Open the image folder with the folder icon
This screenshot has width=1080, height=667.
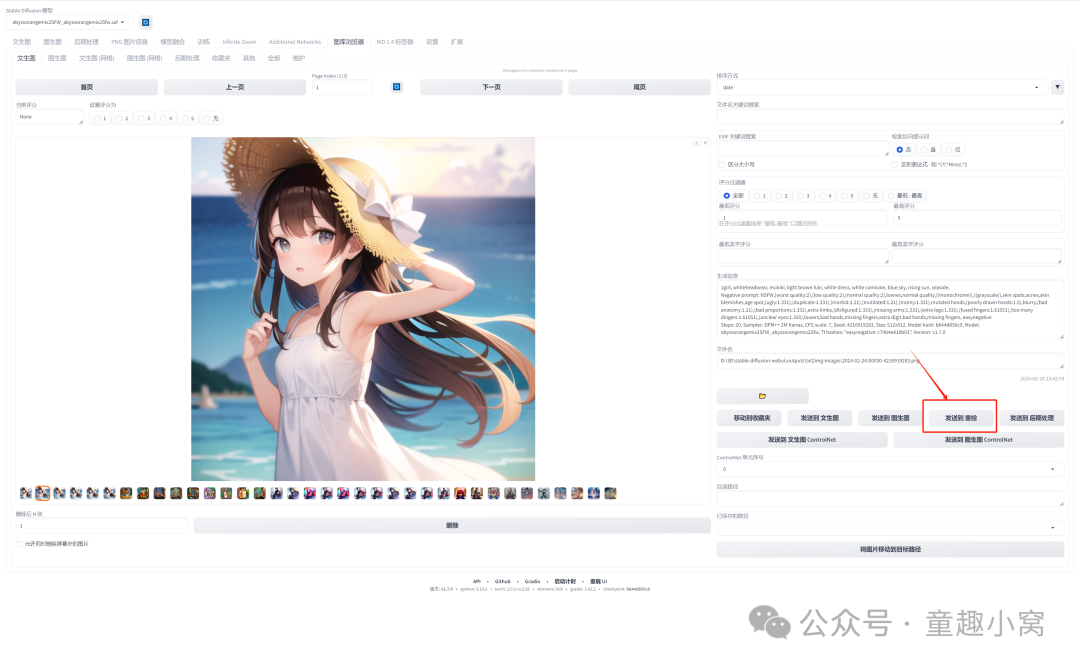[762, 396]
